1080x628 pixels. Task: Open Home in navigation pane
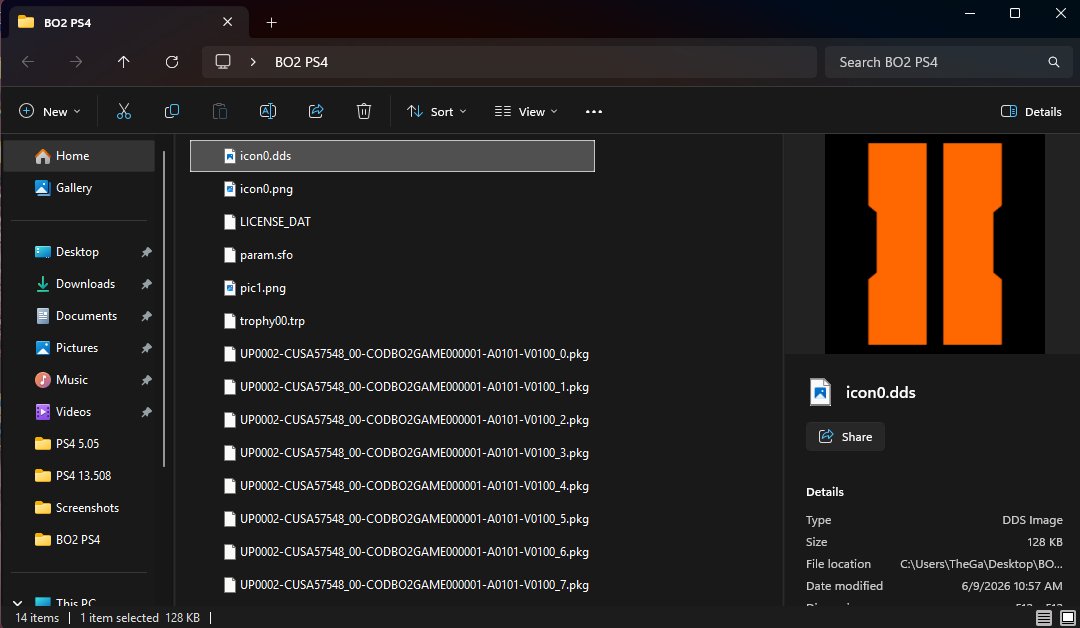pyautogui.click(x=79, y=156)
